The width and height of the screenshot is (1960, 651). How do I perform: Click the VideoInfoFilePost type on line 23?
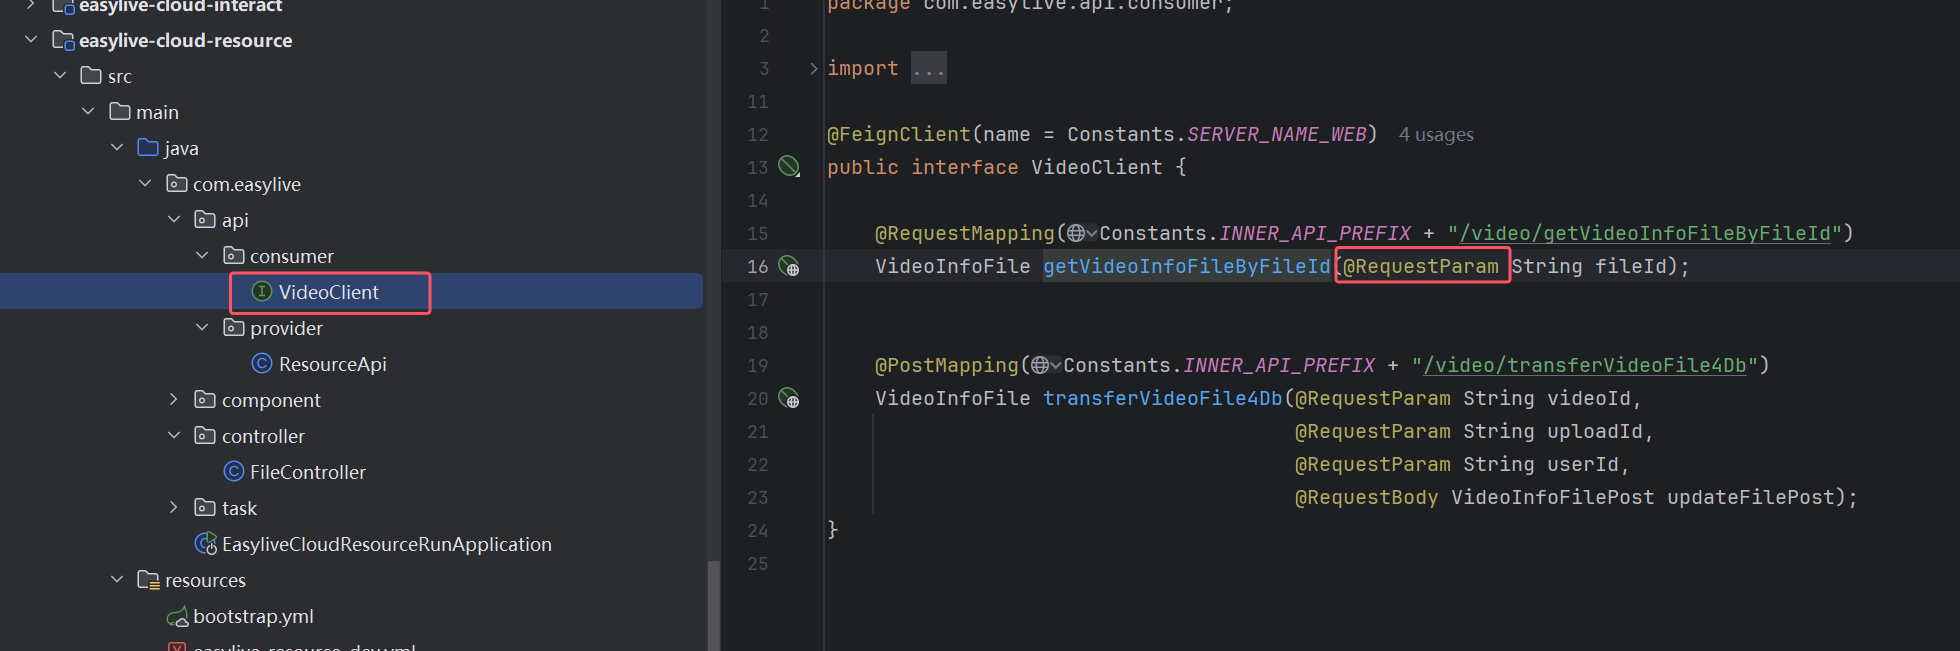click(1553, 497)
